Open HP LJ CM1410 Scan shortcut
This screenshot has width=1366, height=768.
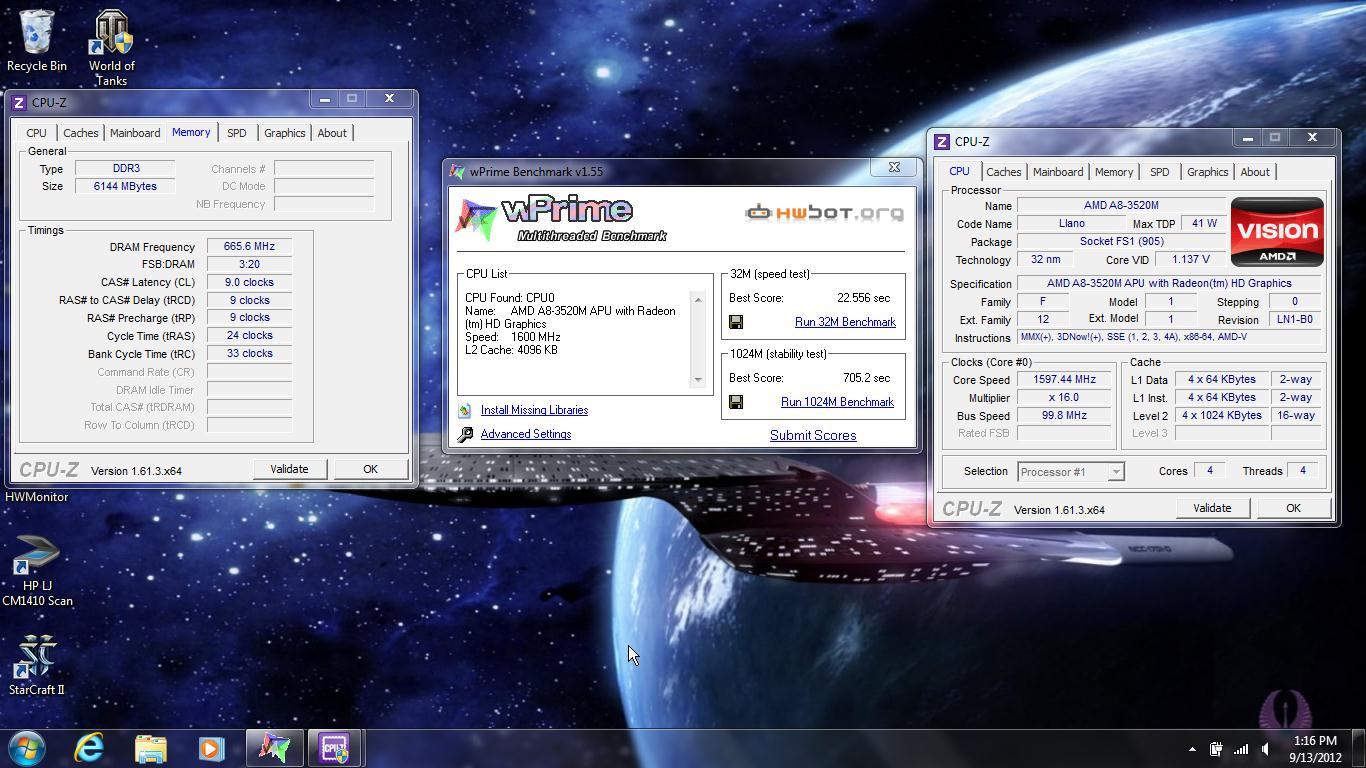(x=37, y=570)
